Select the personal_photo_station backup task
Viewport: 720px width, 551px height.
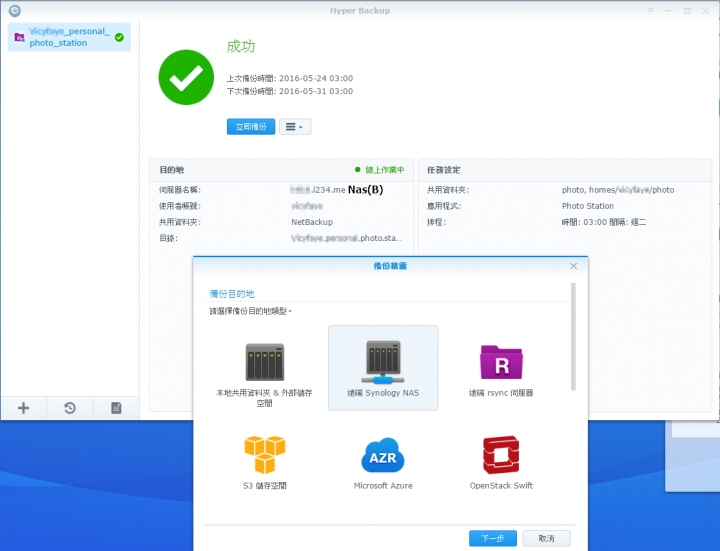click(69, 37)
